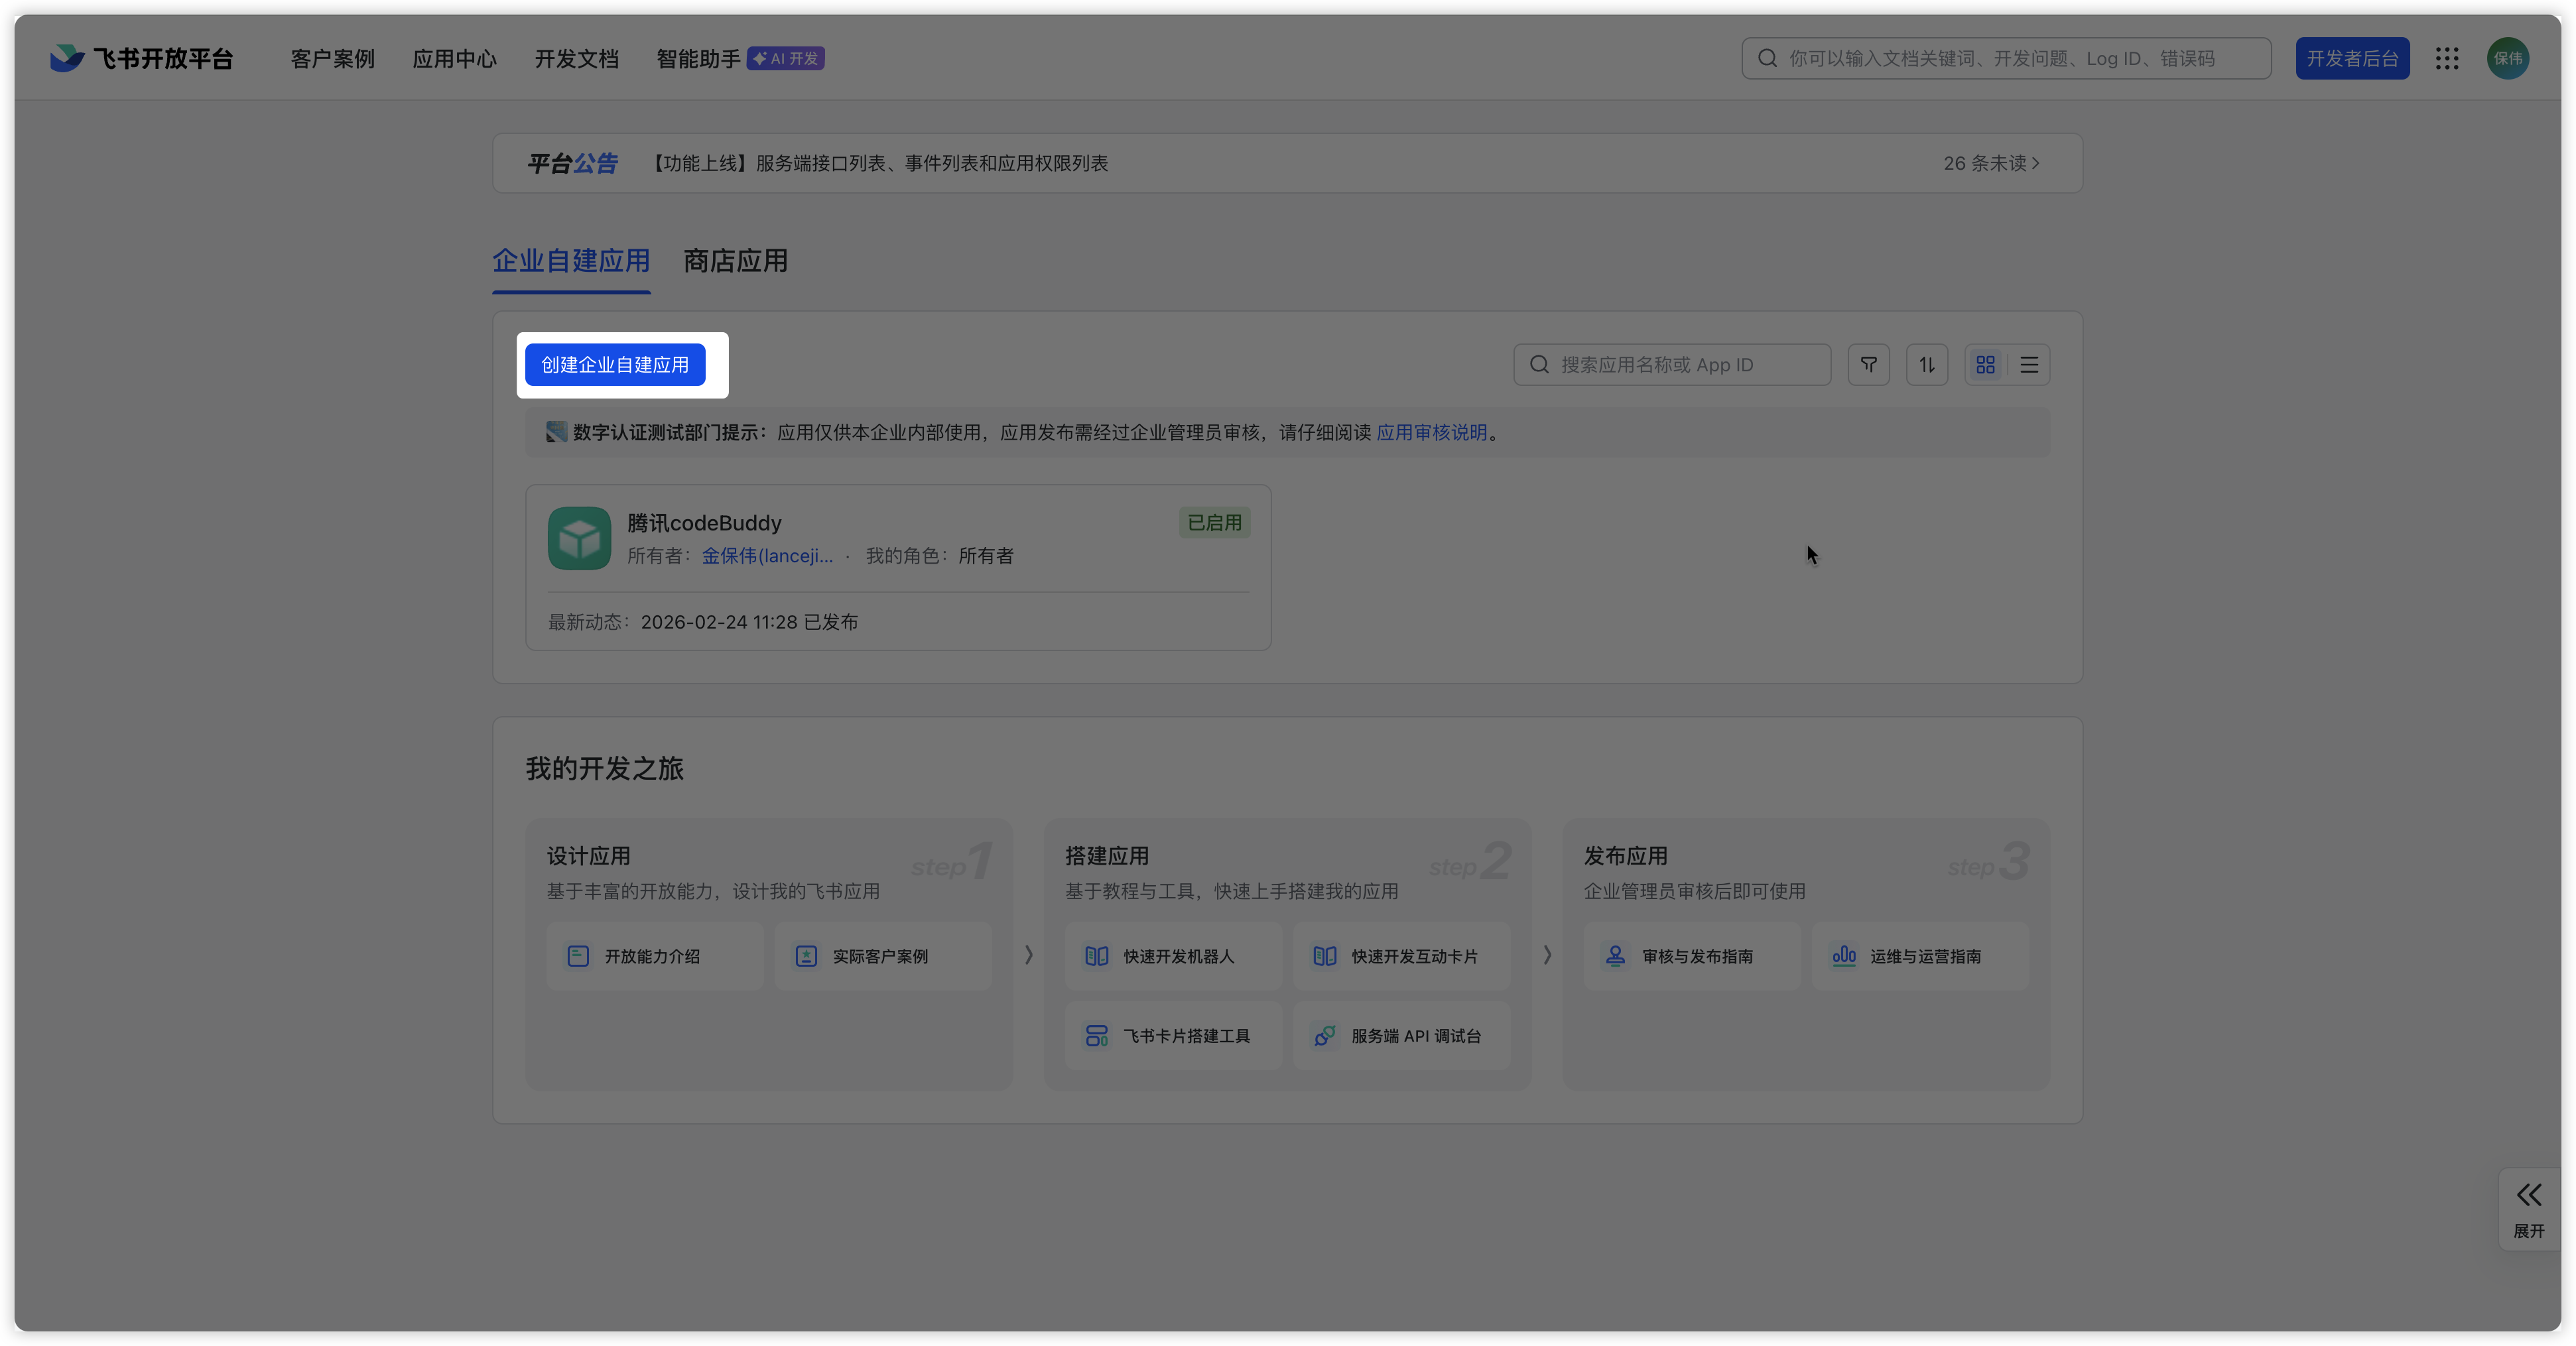The image size is (2576, 1346).
Task: Click 创建企业自建应用 button
Action: pyautogui.click(x=615, y=365)
